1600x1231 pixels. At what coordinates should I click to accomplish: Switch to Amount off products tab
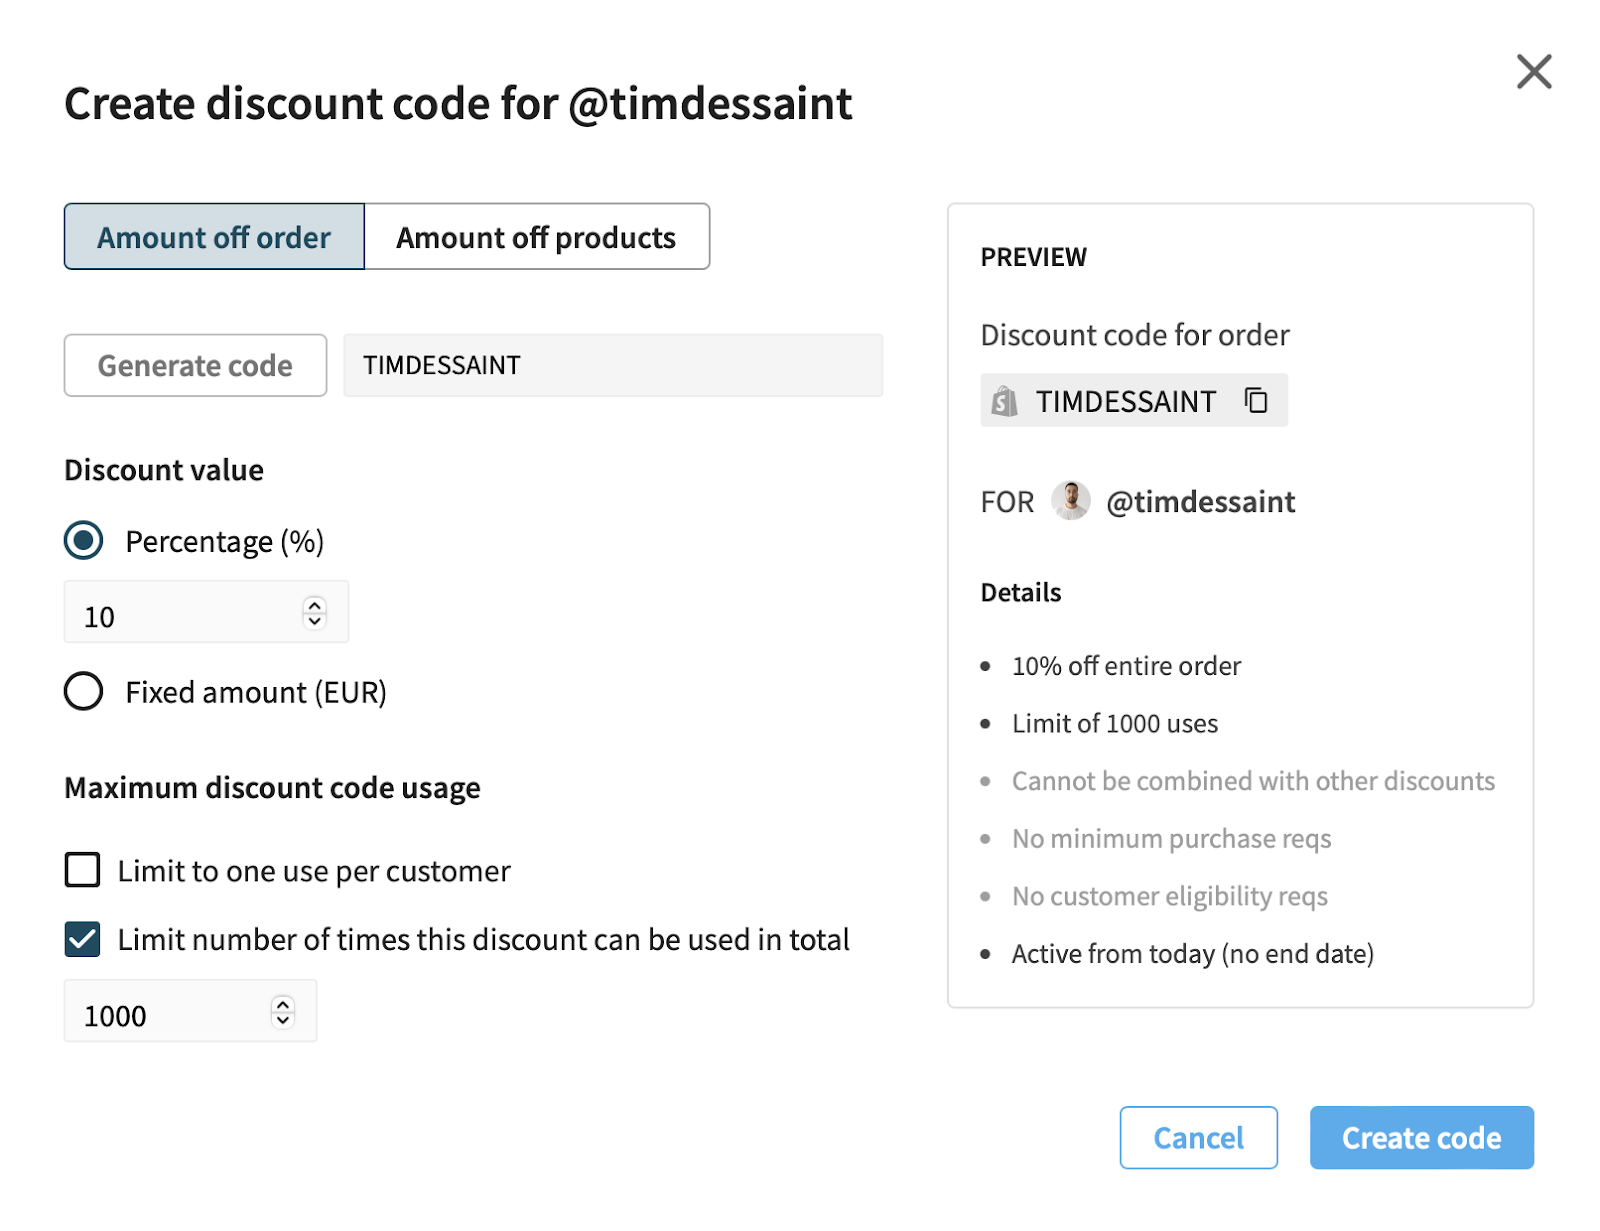[x=536, y=237]
